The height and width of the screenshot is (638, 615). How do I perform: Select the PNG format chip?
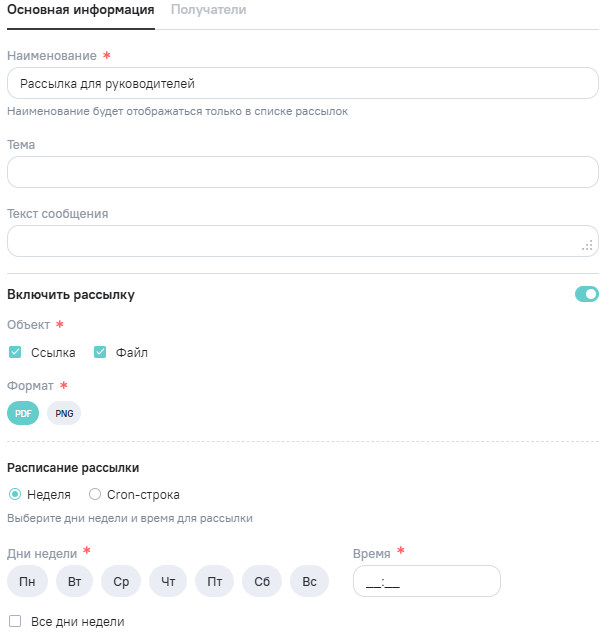[64, 413]
